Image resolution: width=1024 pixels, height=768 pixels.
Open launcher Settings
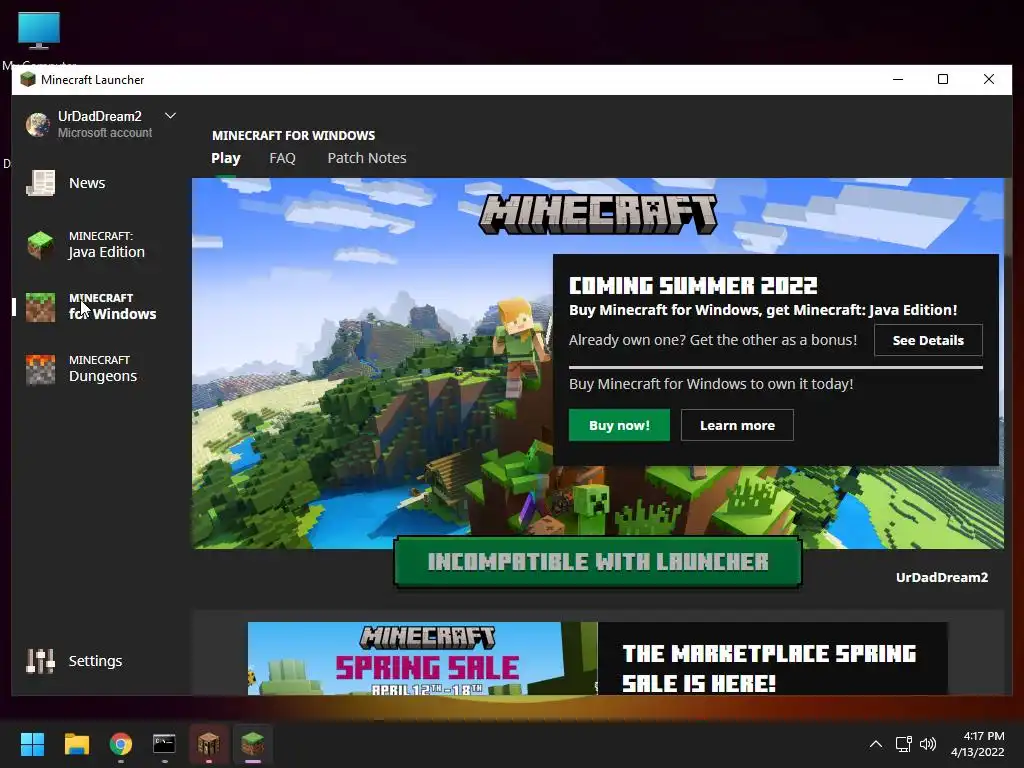pos(74,661)
